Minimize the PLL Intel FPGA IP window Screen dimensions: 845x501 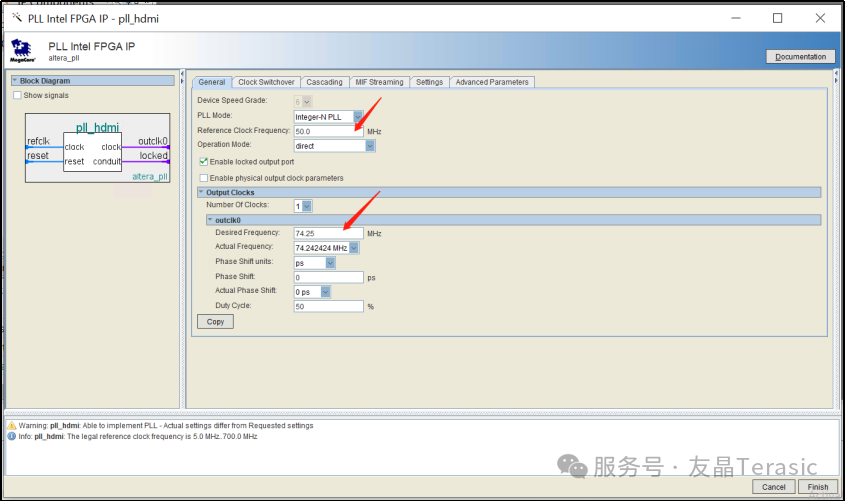coord(736,18)
